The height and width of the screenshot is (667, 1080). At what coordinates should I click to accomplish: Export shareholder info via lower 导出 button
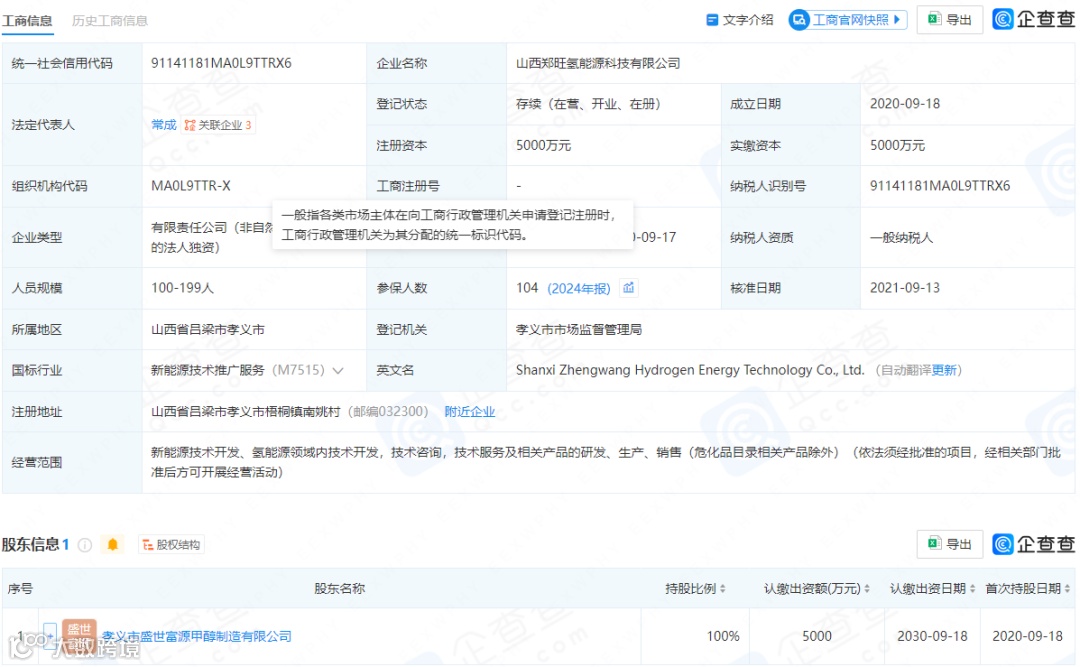click(949, 544)
